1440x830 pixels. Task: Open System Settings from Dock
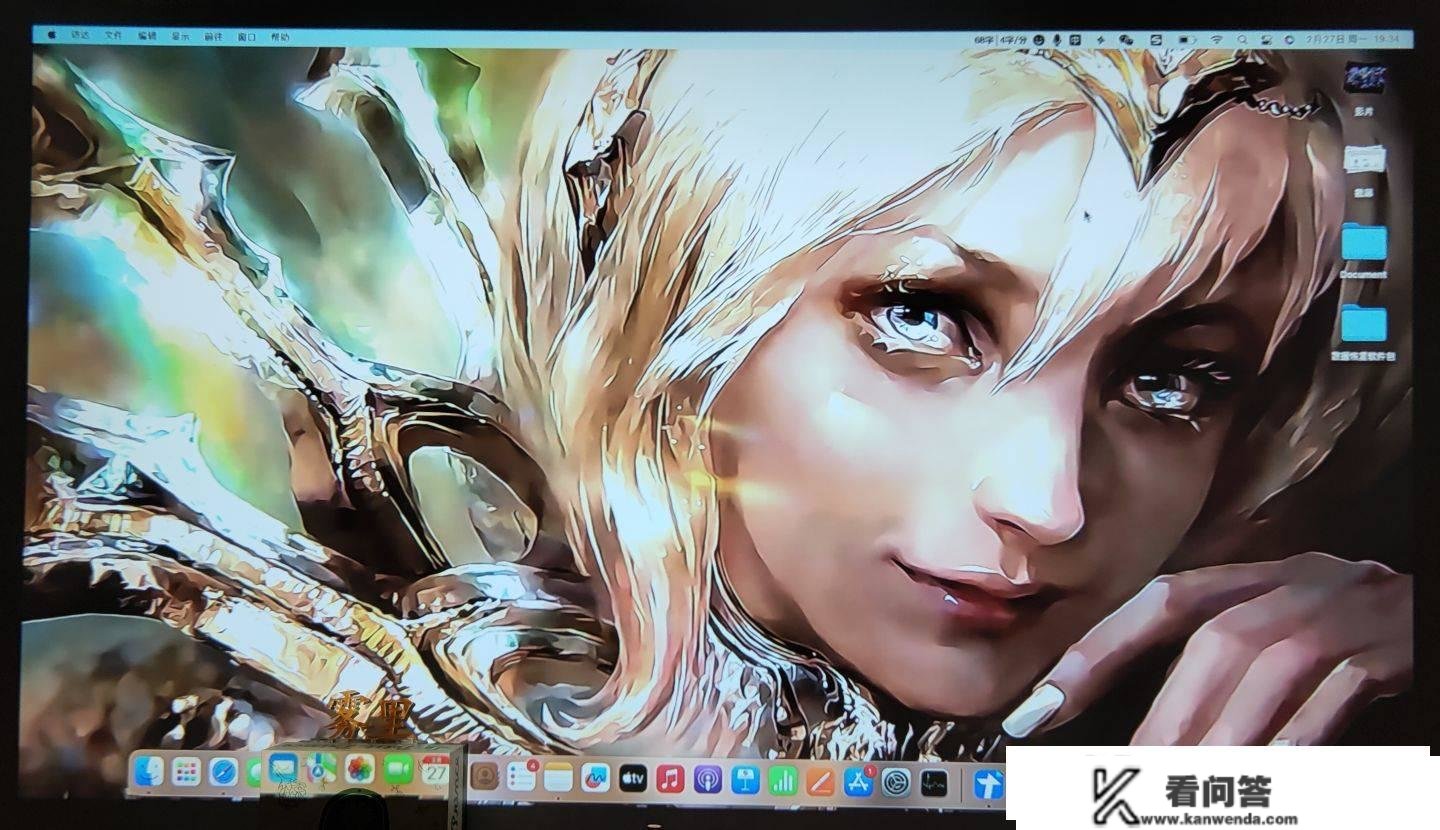tap(896, 782)
